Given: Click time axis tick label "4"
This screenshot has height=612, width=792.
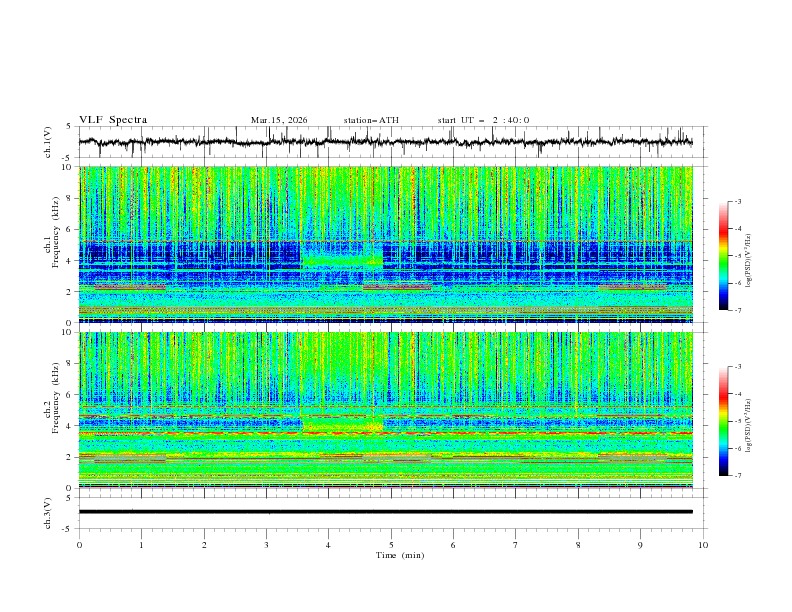Looking at the screenshot, I should pyautogui.click(x=328, y=545).
